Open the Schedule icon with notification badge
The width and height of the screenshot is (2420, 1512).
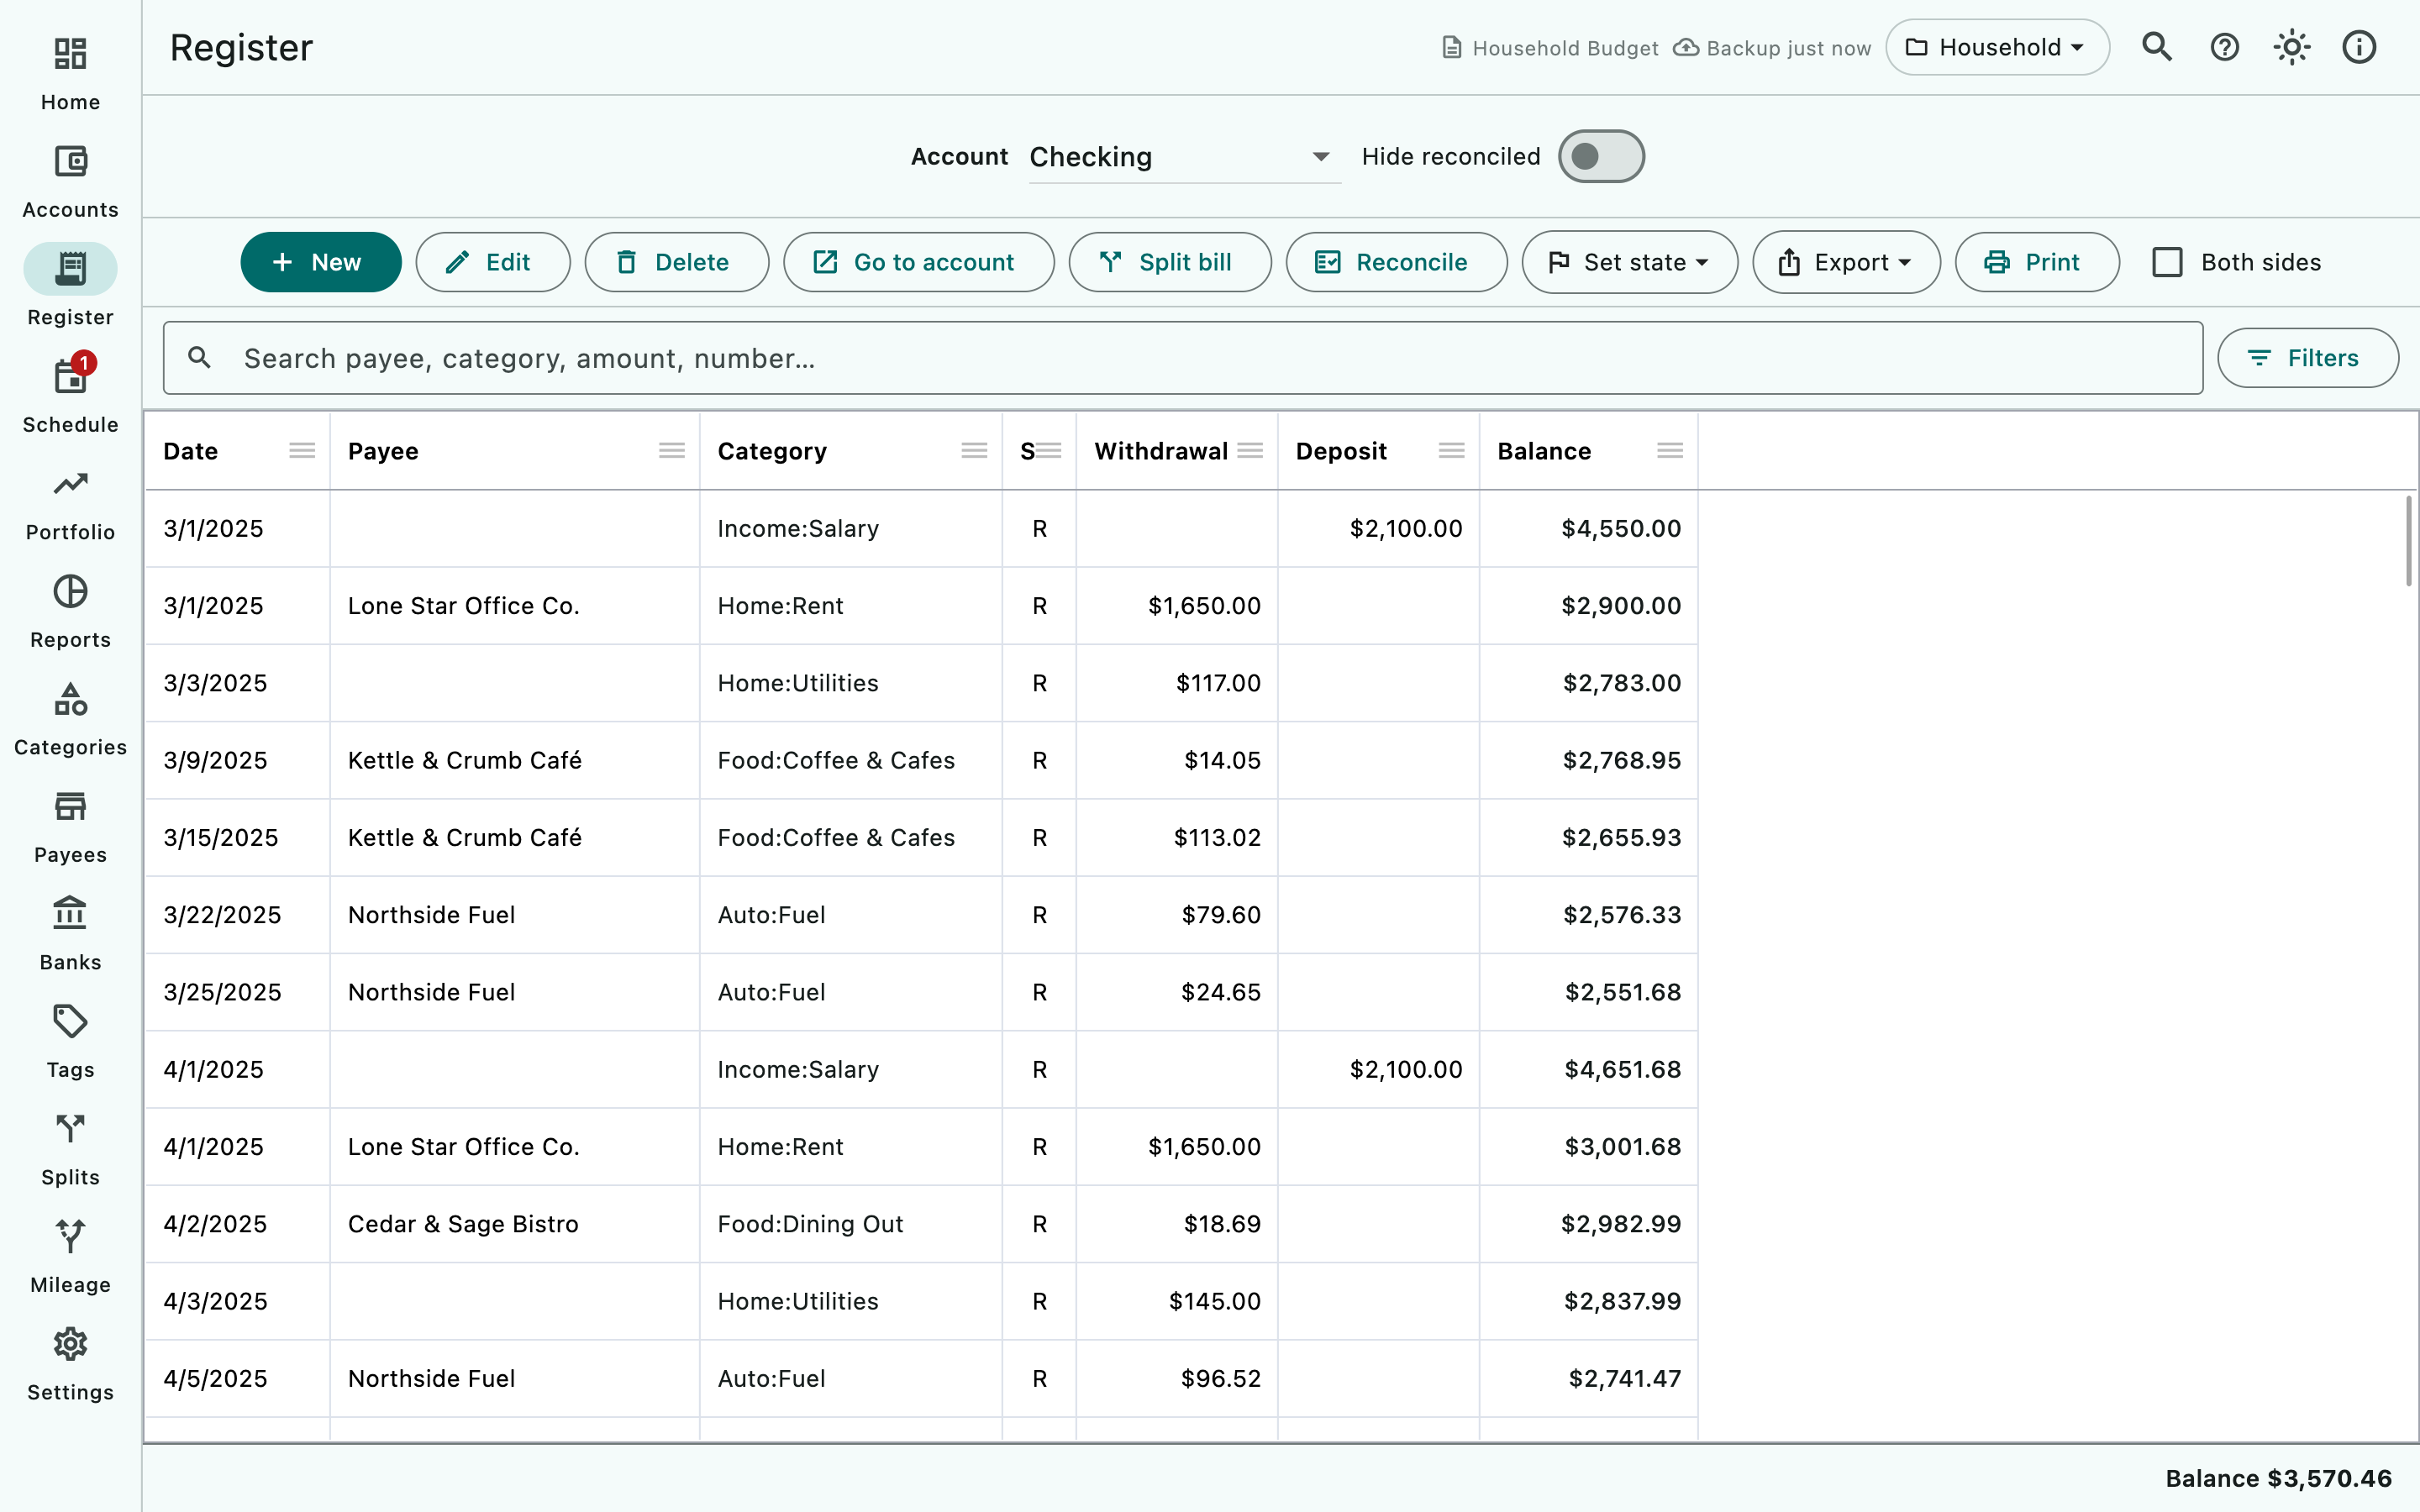[71, 376]
